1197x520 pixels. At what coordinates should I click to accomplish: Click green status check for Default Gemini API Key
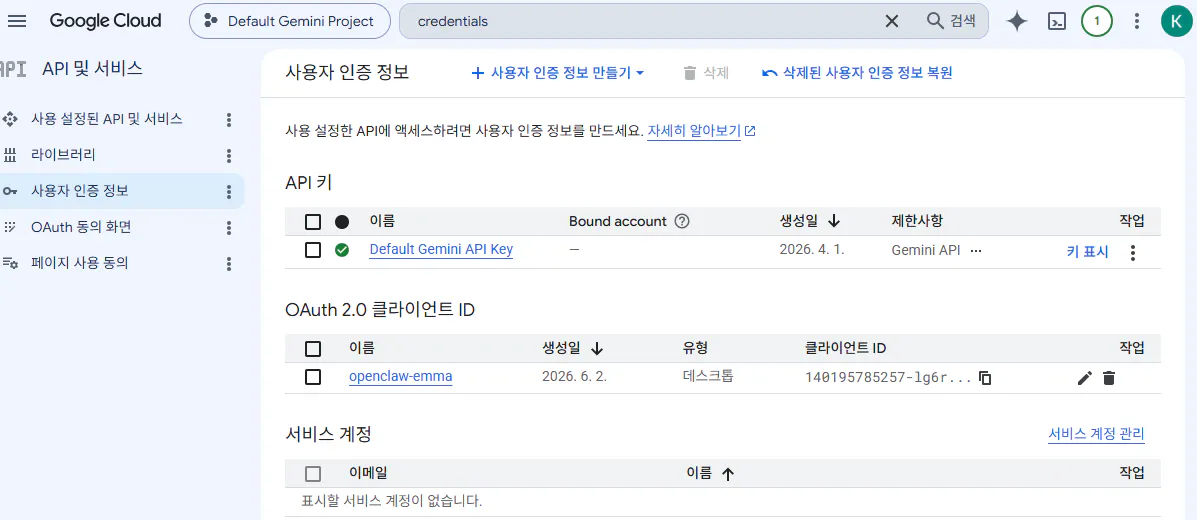[342, 250]
